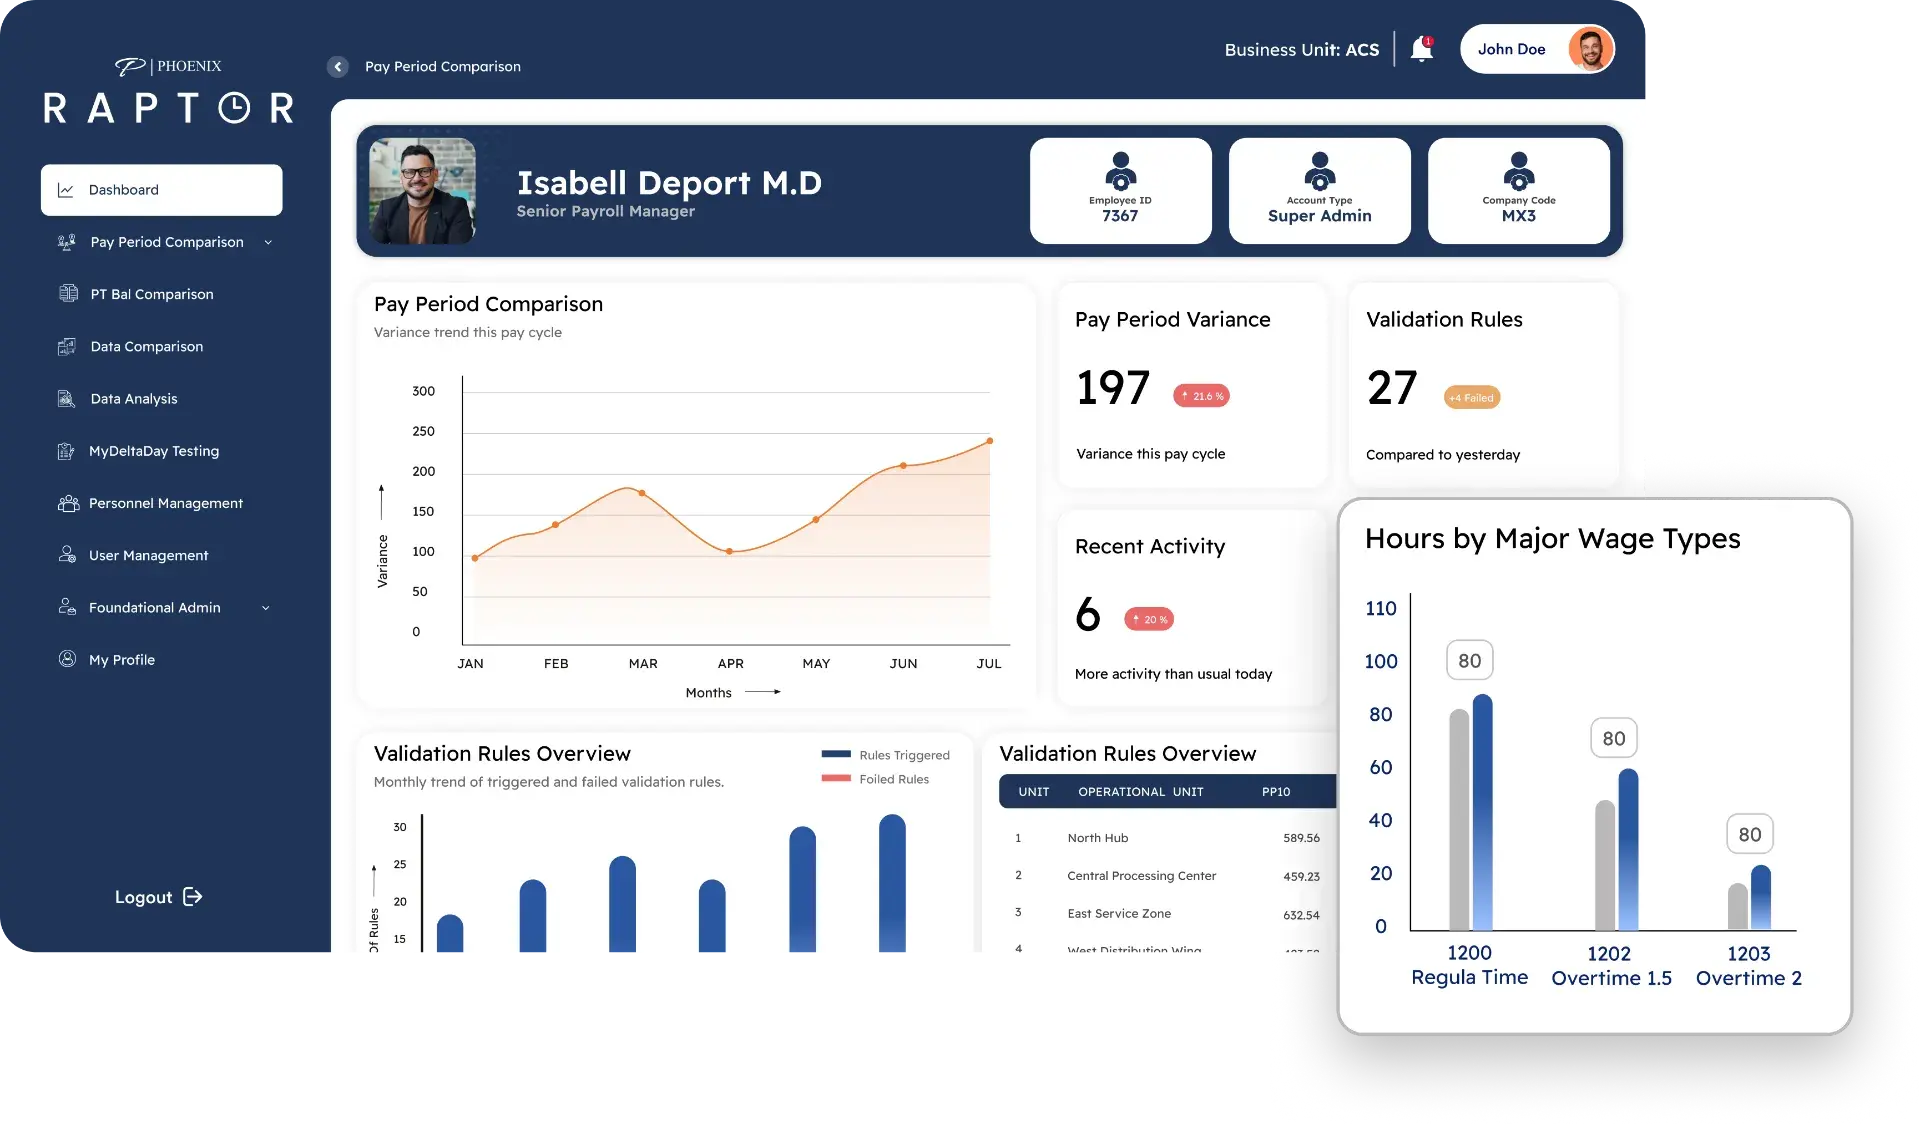Screen dimensions: 1920x1125
Task: Expand the Foundational Admin section
Action: tap(266, 607)
